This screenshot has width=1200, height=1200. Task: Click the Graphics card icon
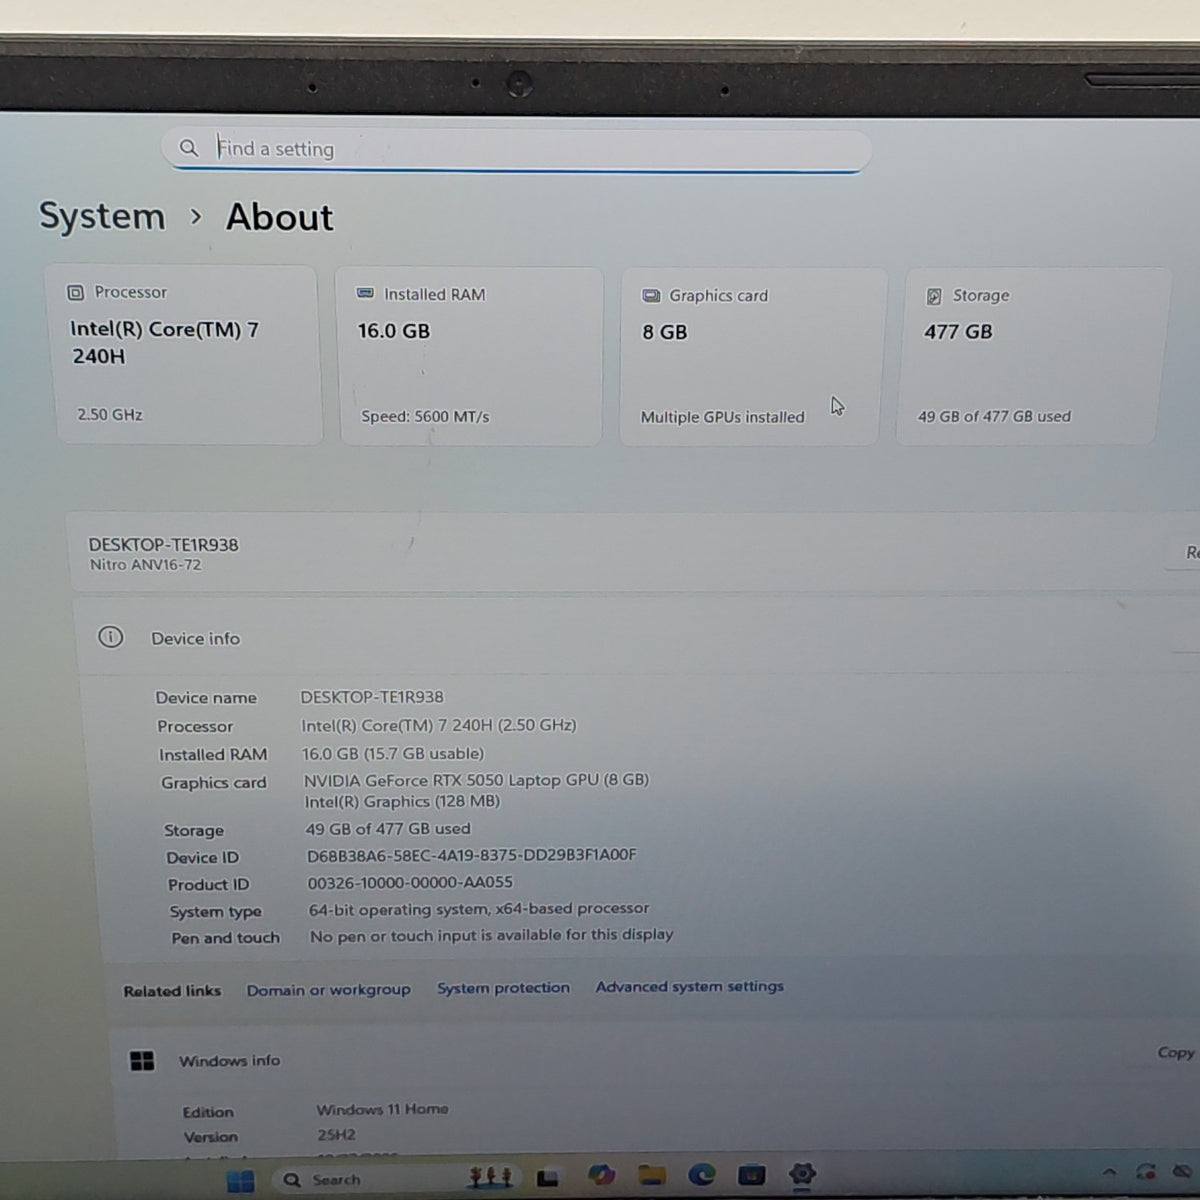[651, 295]
